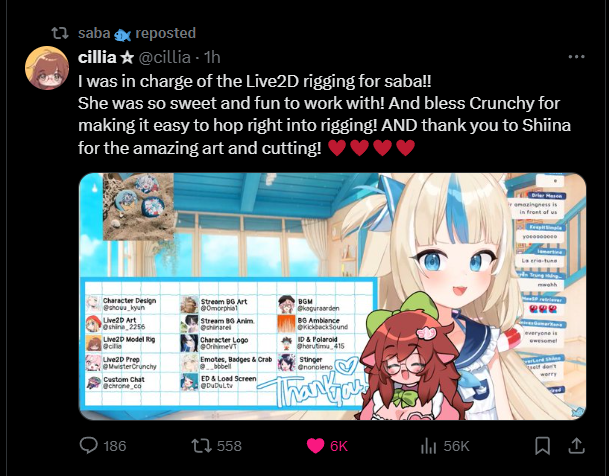The height and width of the screenshot is (476, 609).
Task: Click the repost arrows icon showing 558
Action: [202, 446]
